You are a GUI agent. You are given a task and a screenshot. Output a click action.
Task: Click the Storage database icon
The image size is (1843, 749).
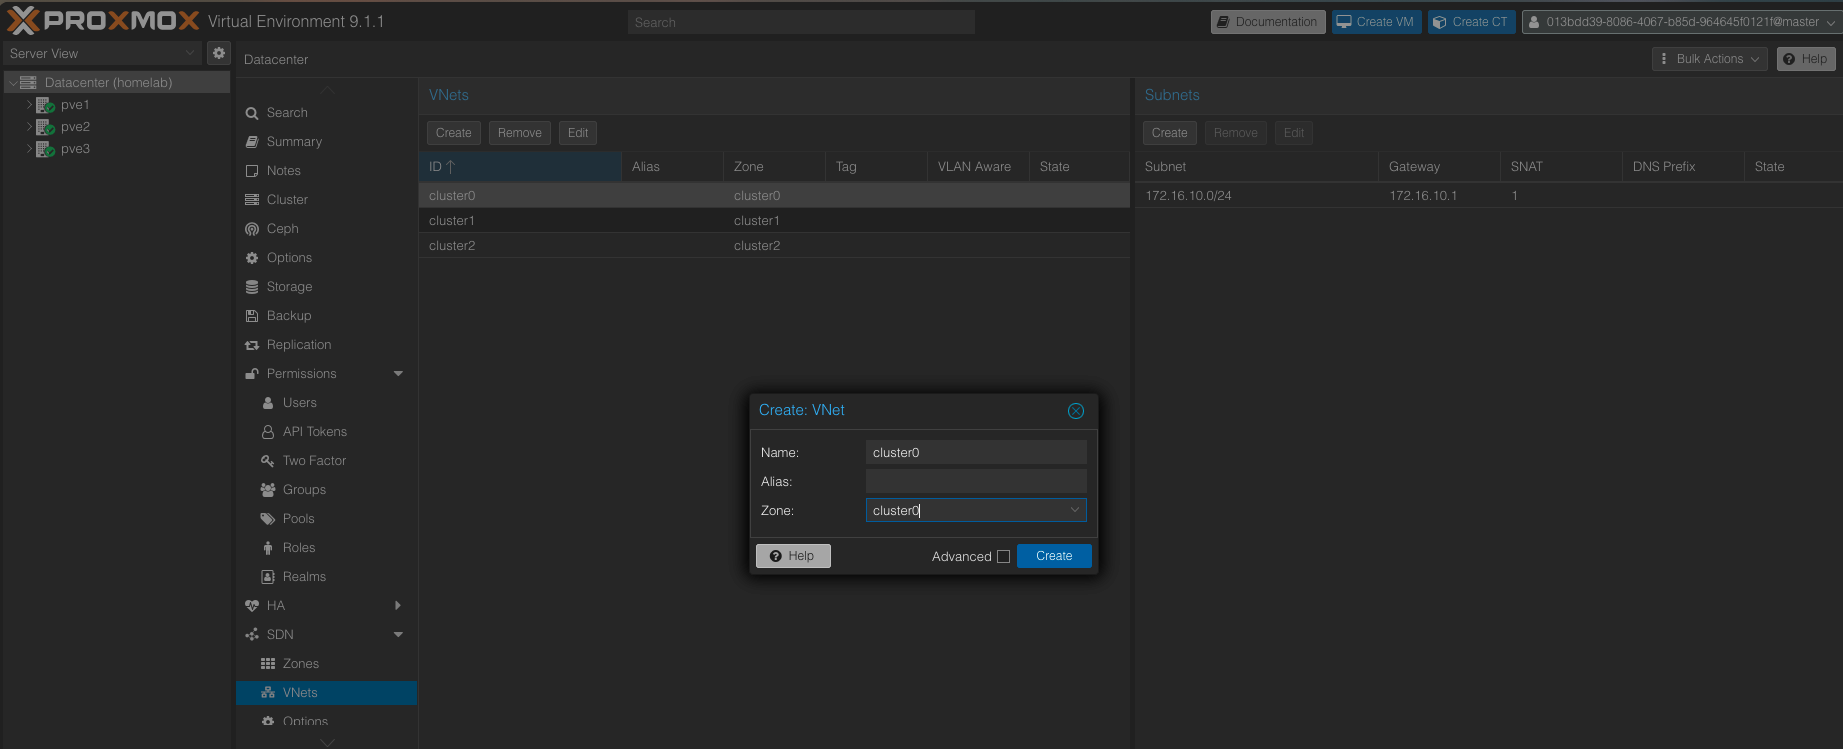(252, 287)
